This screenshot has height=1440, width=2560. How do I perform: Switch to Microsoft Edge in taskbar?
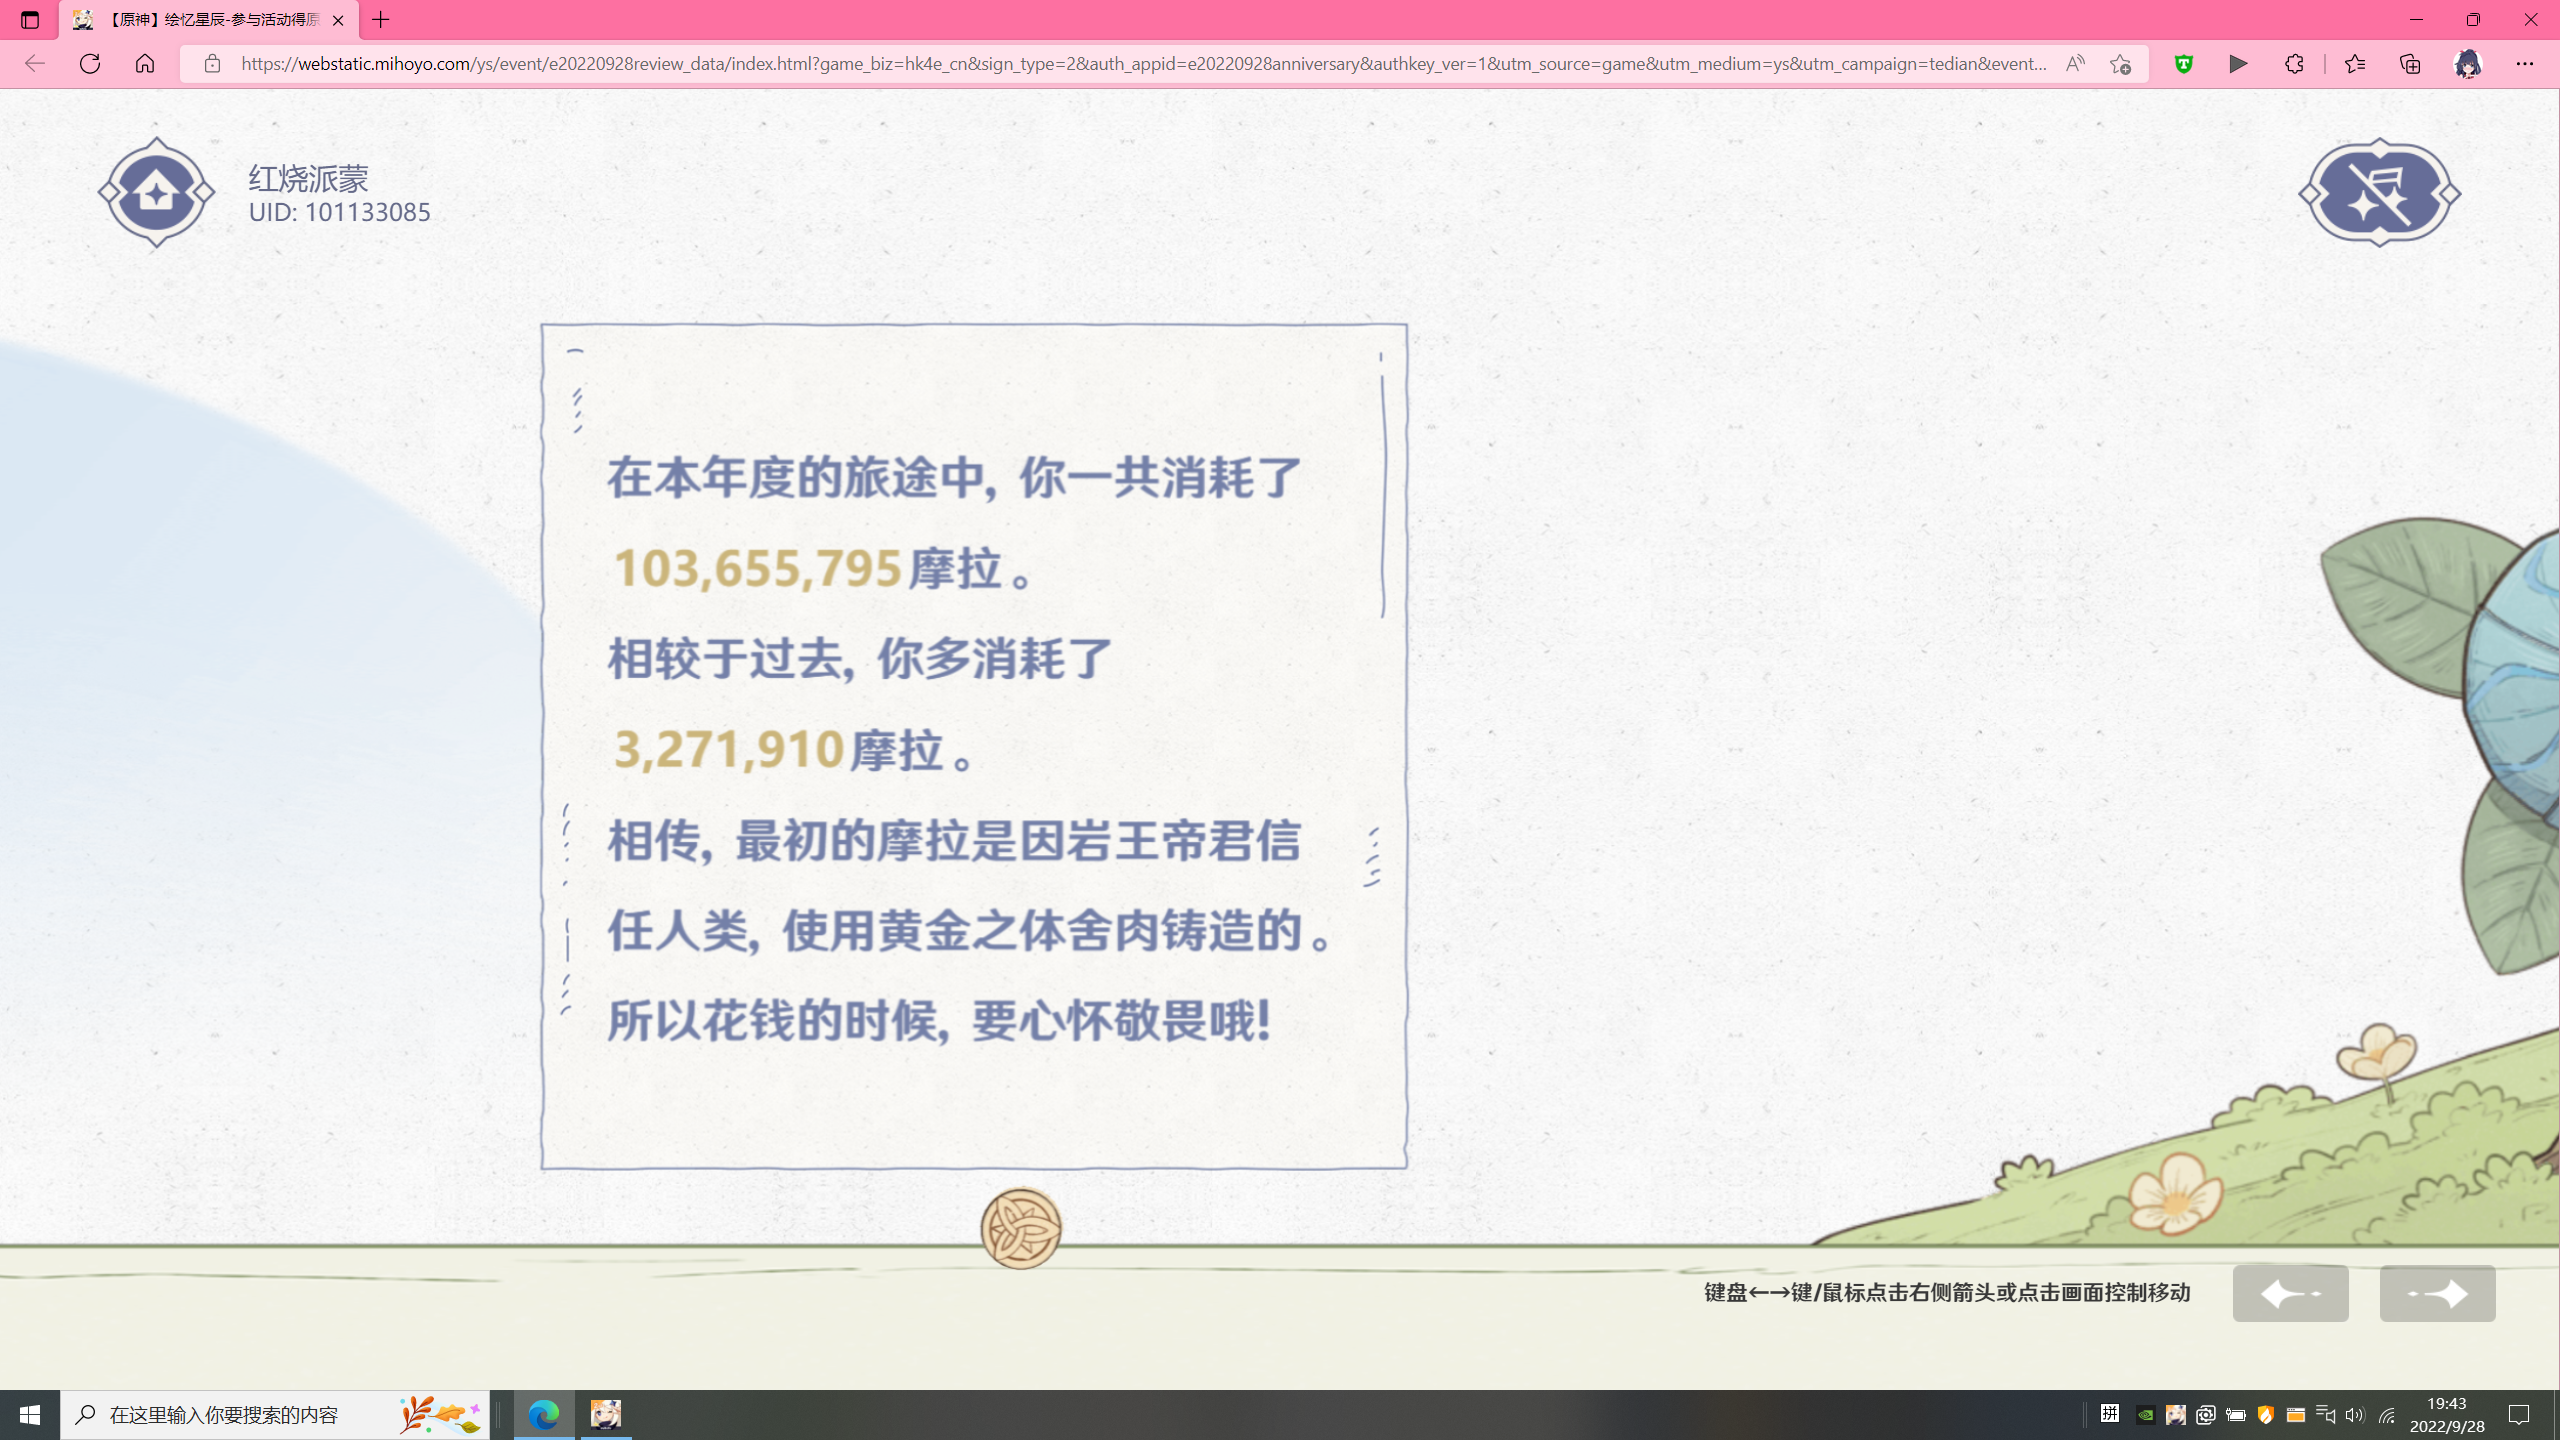click(544, 1415)
